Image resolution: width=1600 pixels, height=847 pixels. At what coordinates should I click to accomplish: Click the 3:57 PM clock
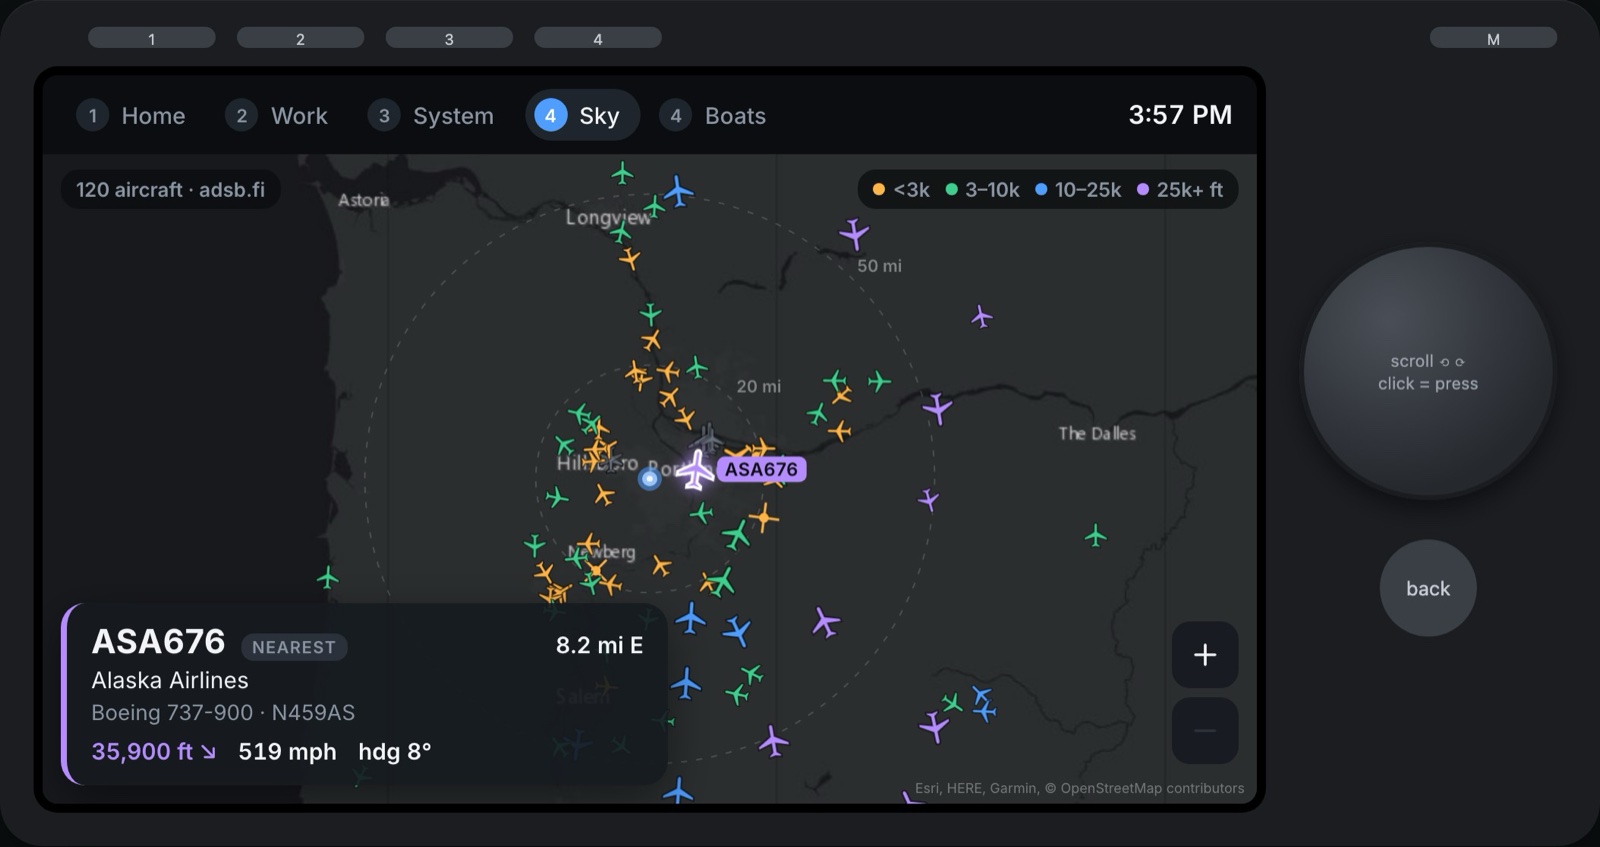point(1180,115)
